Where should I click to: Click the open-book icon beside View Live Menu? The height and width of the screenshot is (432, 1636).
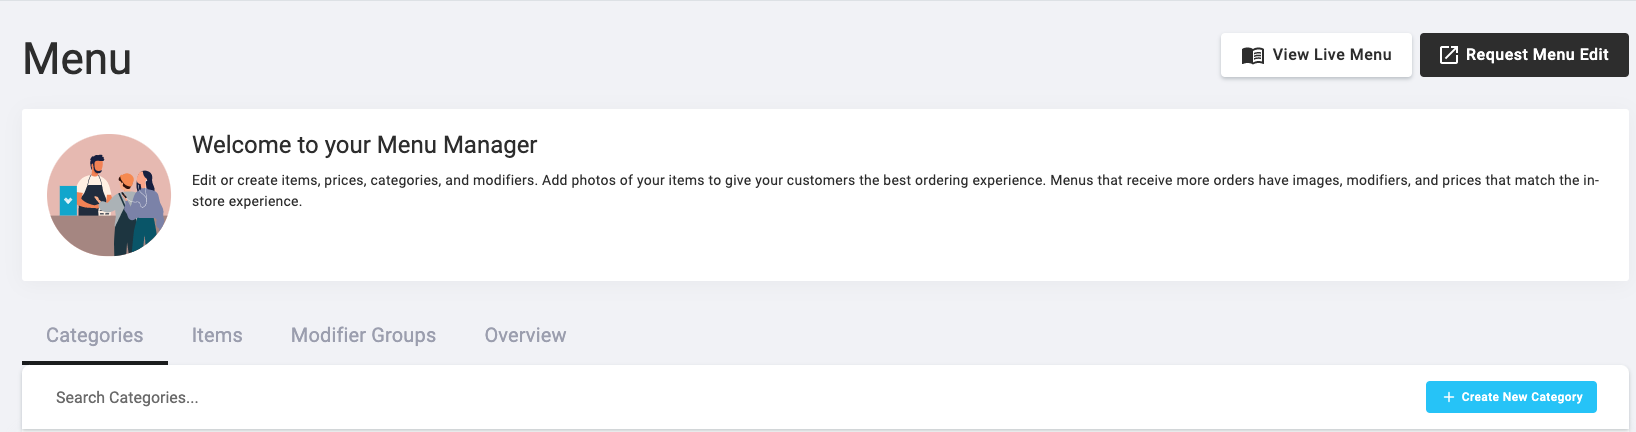pos(1252,56)
